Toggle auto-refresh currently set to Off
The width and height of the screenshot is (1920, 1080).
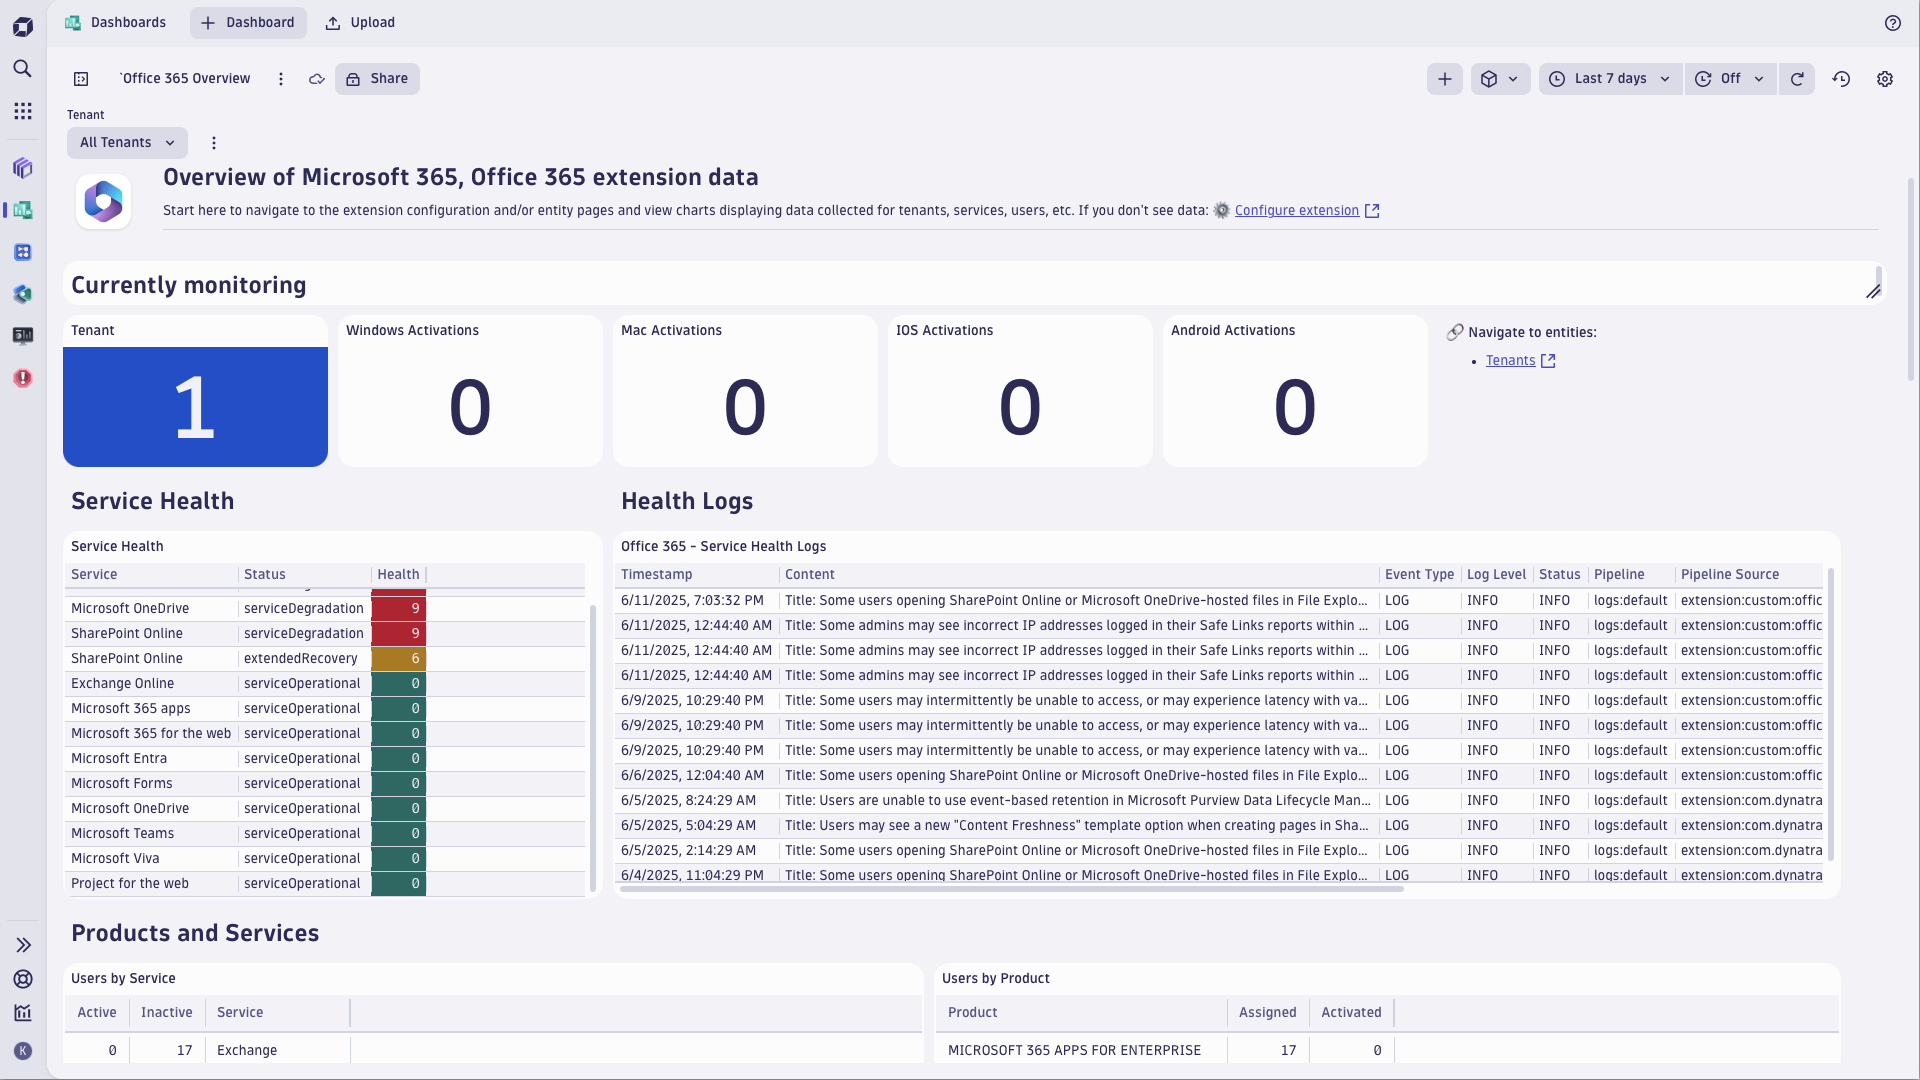(1730, 79)
